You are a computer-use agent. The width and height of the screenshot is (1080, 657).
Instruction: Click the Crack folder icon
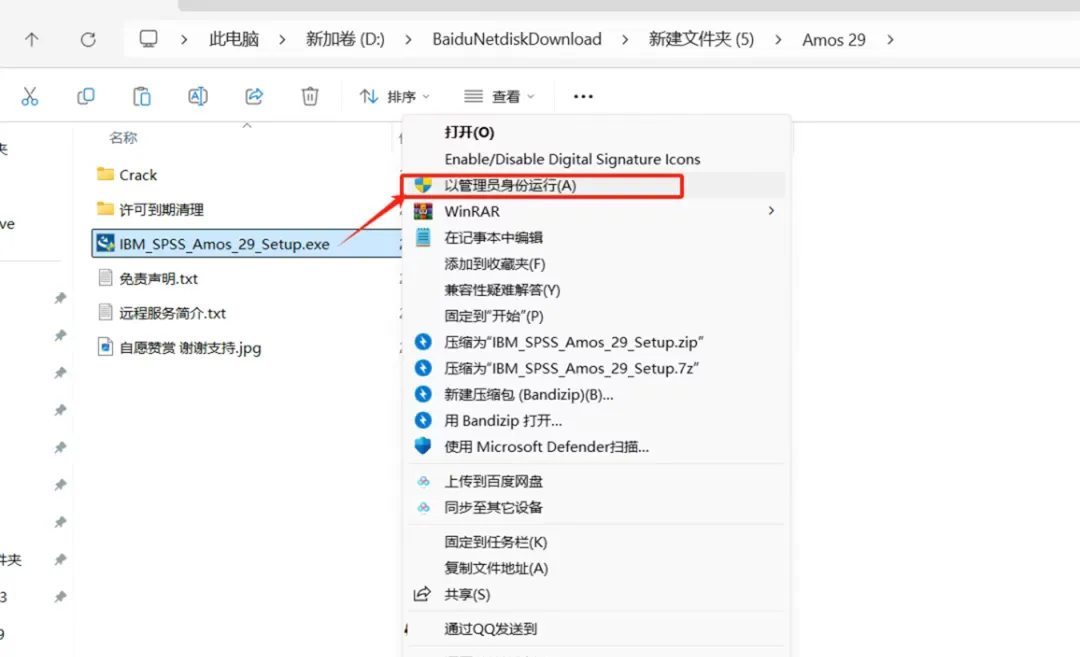click(105, 174)
